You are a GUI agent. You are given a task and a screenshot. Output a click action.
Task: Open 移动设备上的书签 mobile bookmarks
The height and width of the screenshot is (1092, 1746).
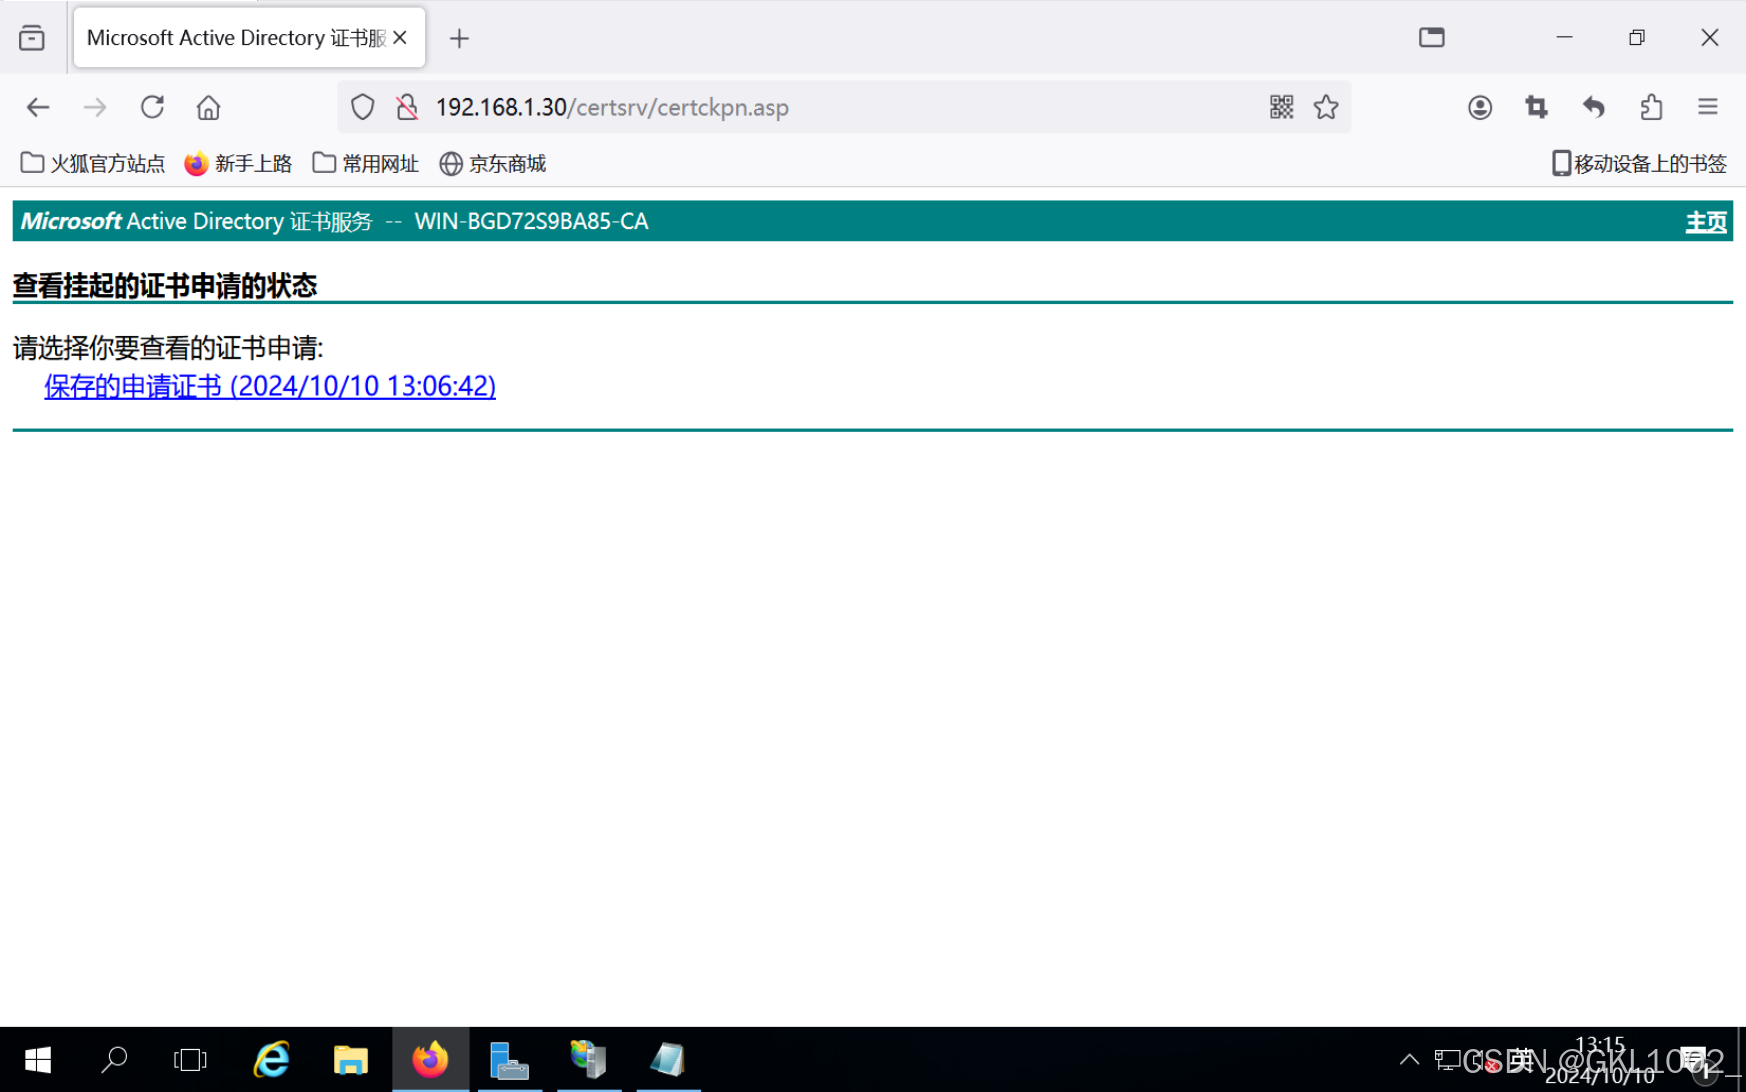pos(1639,163)
